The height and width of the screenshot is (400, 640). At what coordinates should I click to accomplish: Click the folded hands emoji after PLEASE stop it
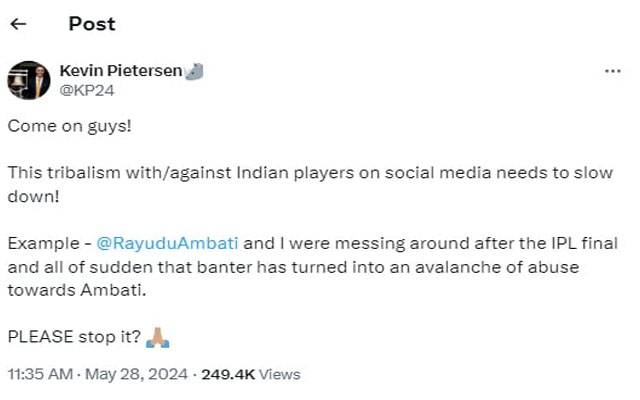pos(158,338)
